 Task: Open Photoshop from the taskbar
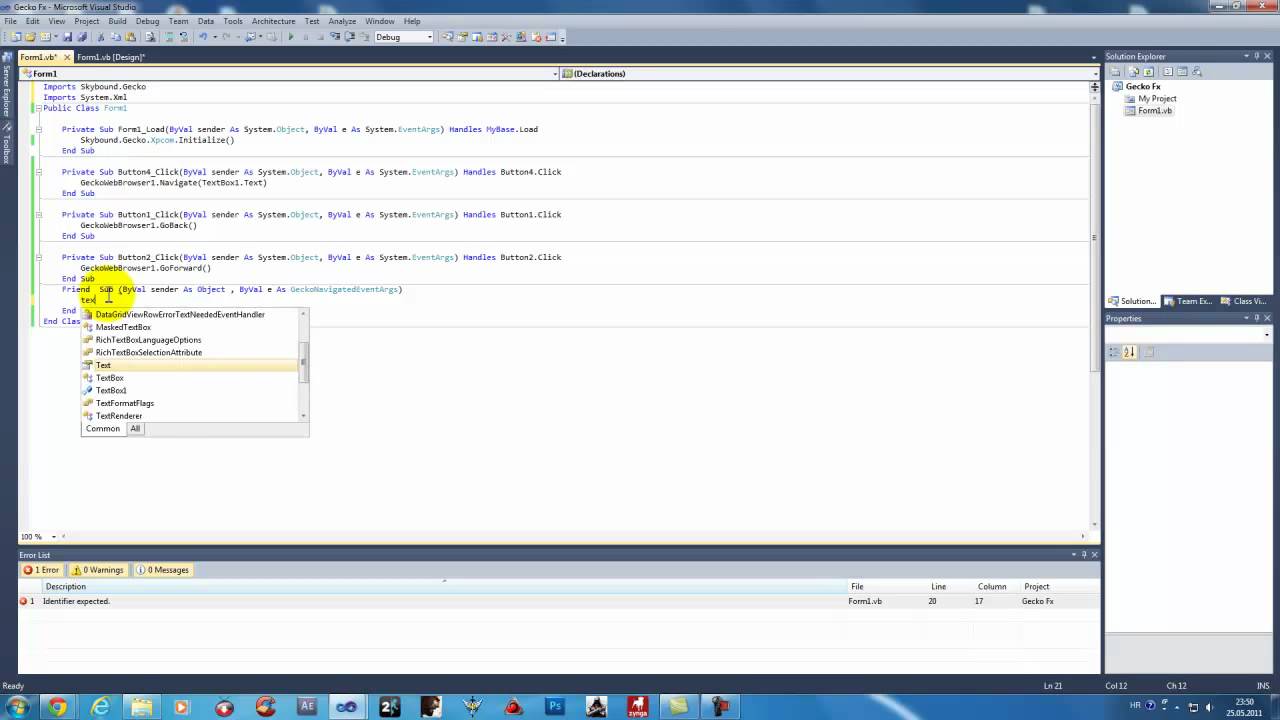click(555, 707)
